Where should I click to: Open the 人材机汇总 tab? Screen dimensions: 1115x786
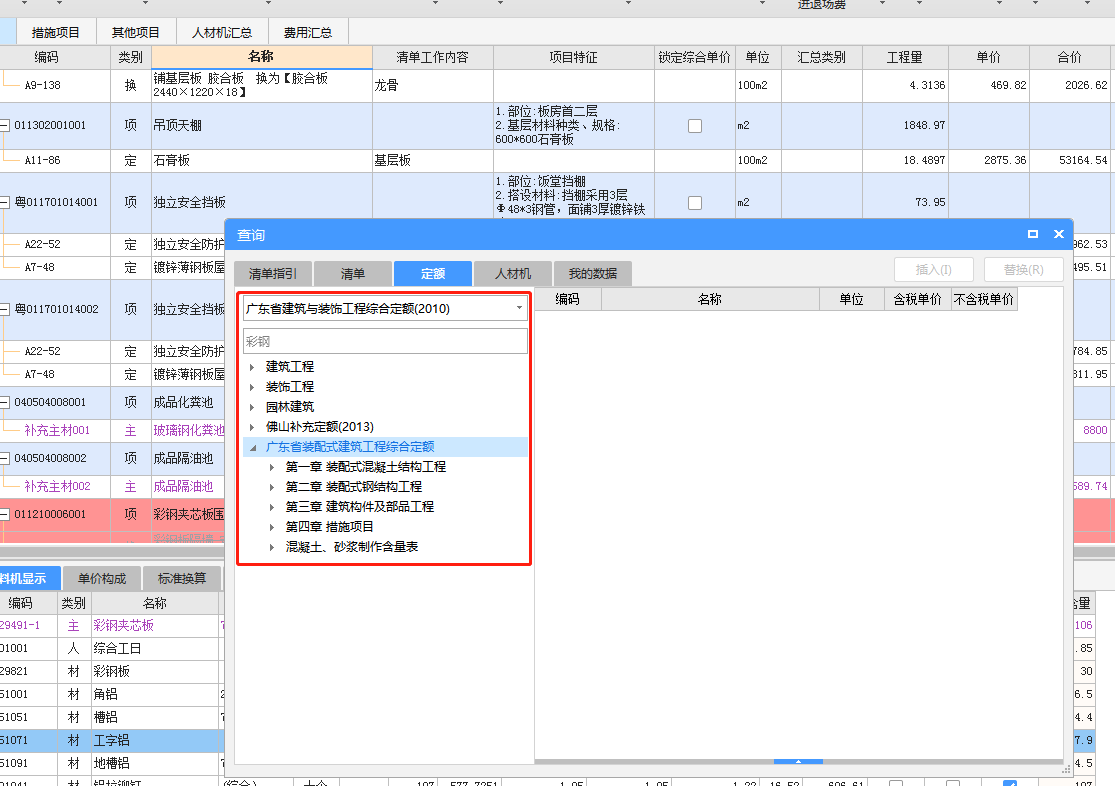[222, 33]
